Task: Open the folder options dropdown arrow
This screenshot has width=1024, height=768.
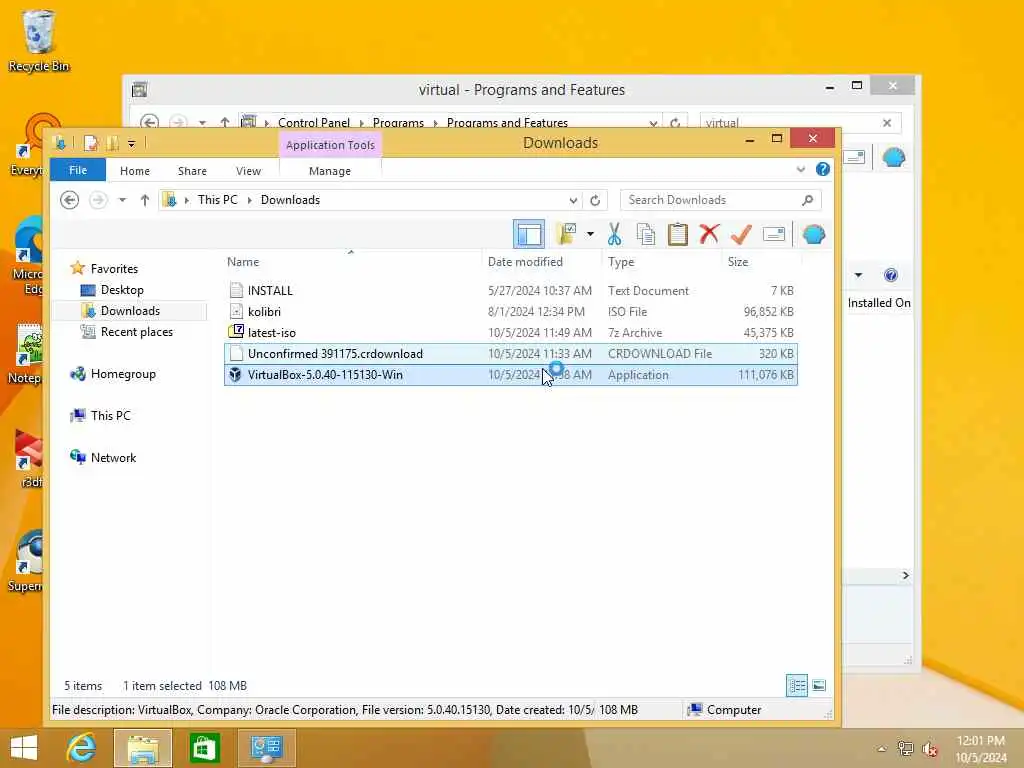Action: click(x=590, y=234)
